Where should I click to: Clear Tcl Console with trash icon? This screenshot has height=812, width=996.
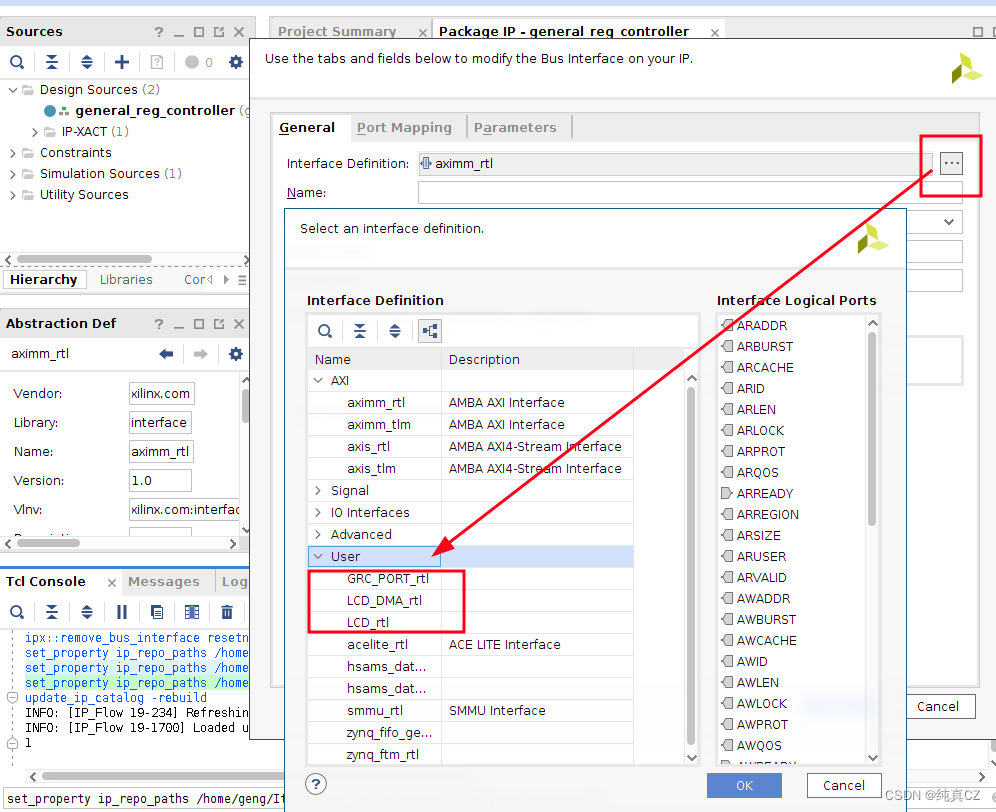pos(227,612)
